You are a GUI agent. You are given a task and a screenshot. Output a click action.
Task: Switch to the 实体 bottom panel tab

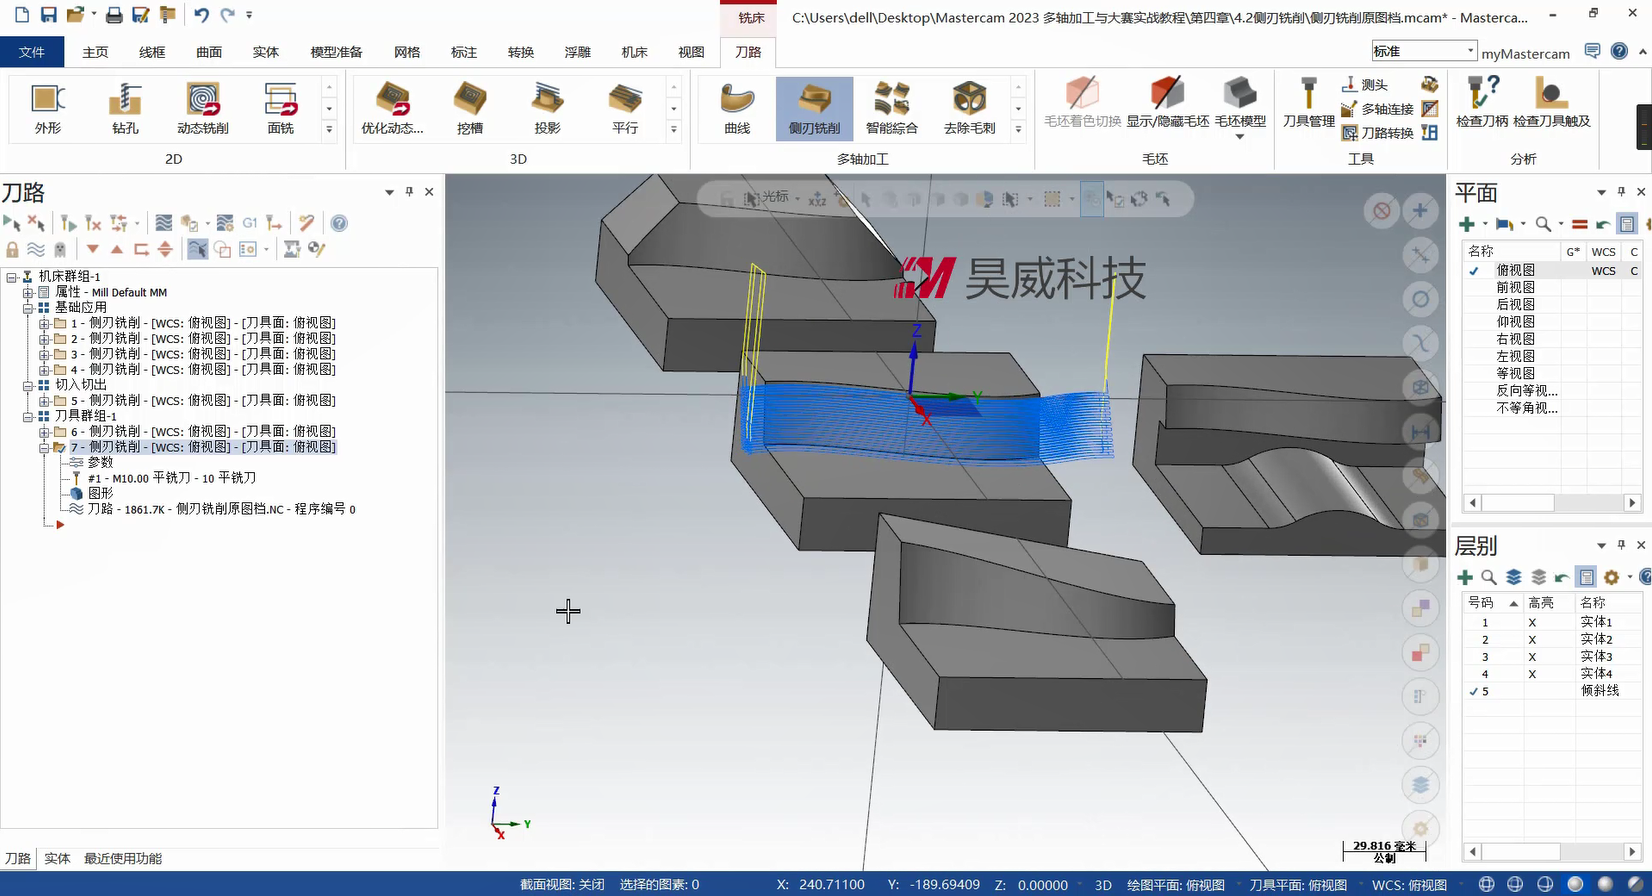[57, 858]
